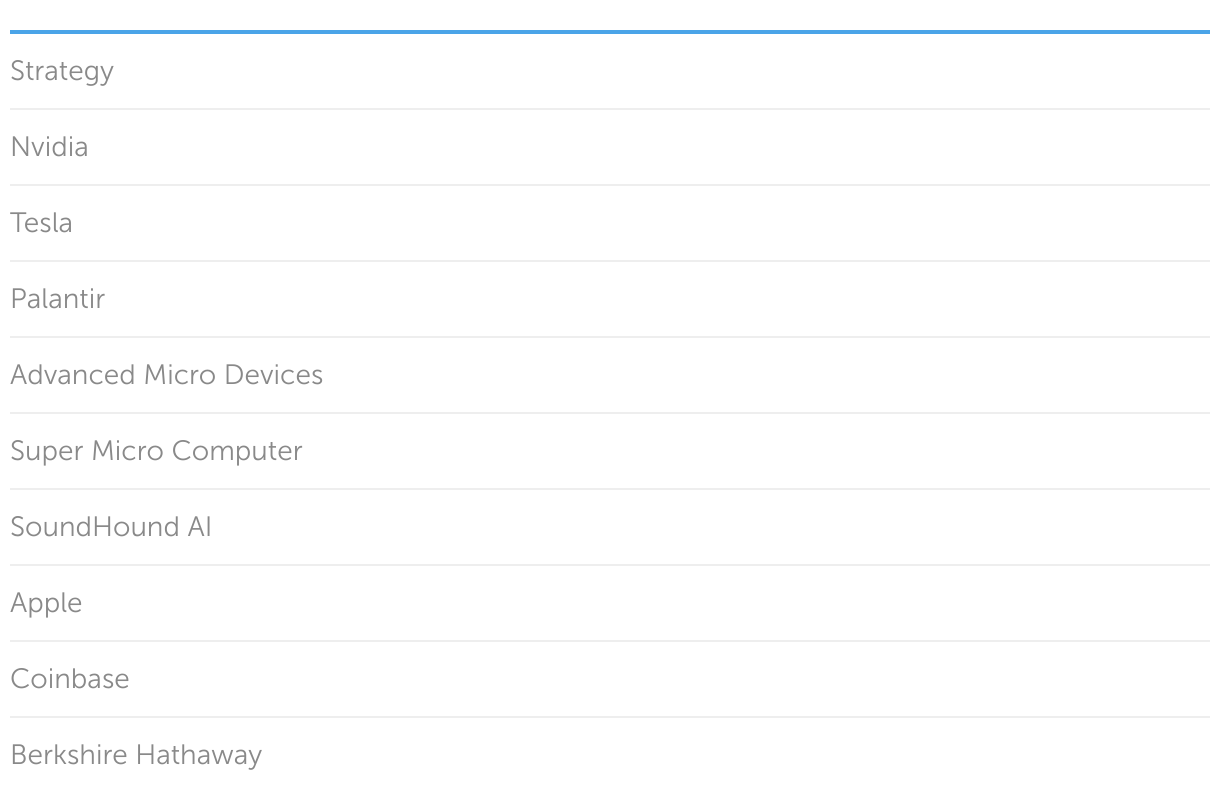Screen dimensions: 1220x802
Task: Click the Strategy company name
Action: [x=62, y=71]
